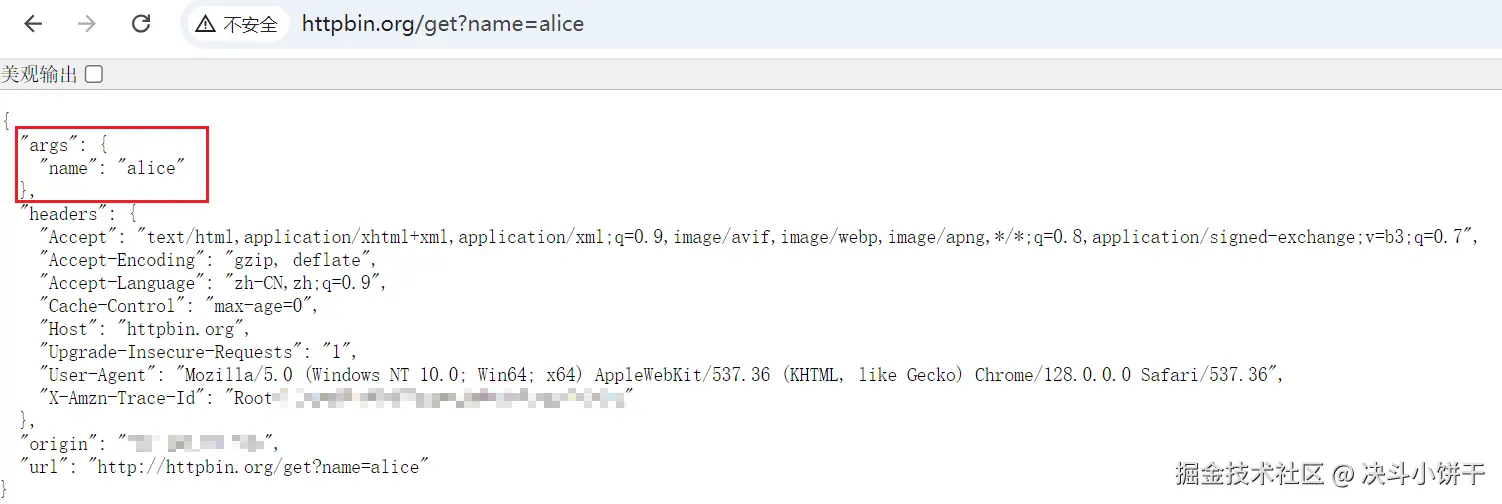Click the "alice" value in args
Screen dimensions: 1502x504
coord(152,168)
